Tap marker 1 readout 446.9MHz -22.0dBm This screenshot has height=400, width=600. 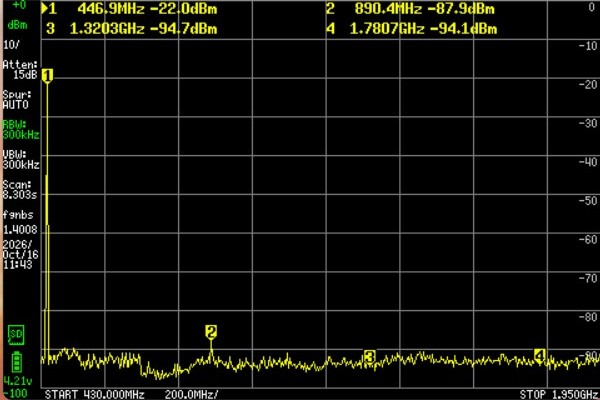[129, 9]
